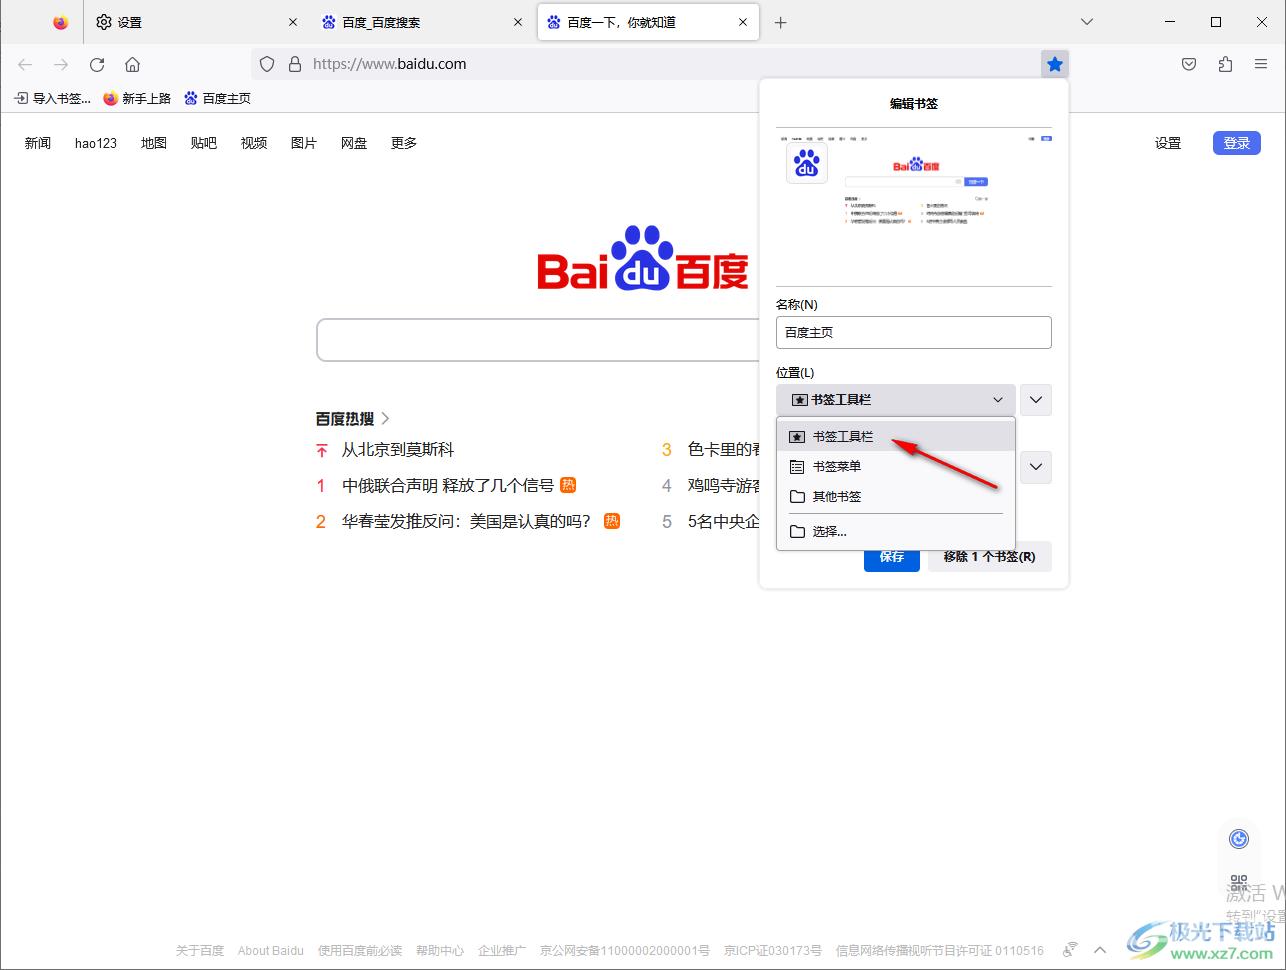Click the blue 登录 button

point(1237,143)
